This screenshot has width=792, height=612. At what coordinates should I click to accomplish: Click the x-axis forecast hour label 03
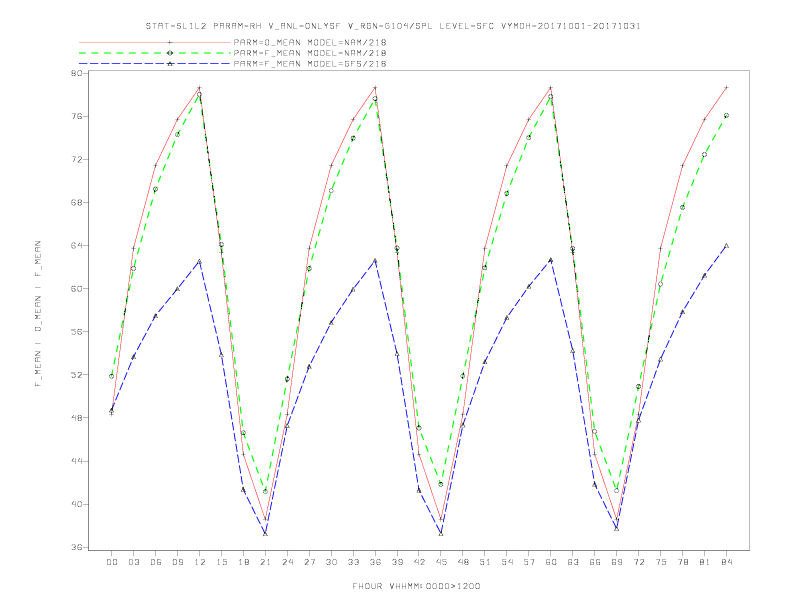pos(133,562)
